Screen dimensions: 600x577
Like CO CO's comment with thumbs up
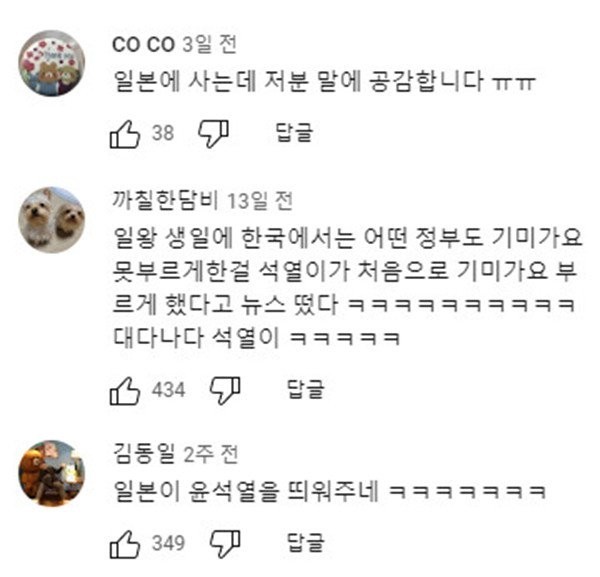coord(125,134)
